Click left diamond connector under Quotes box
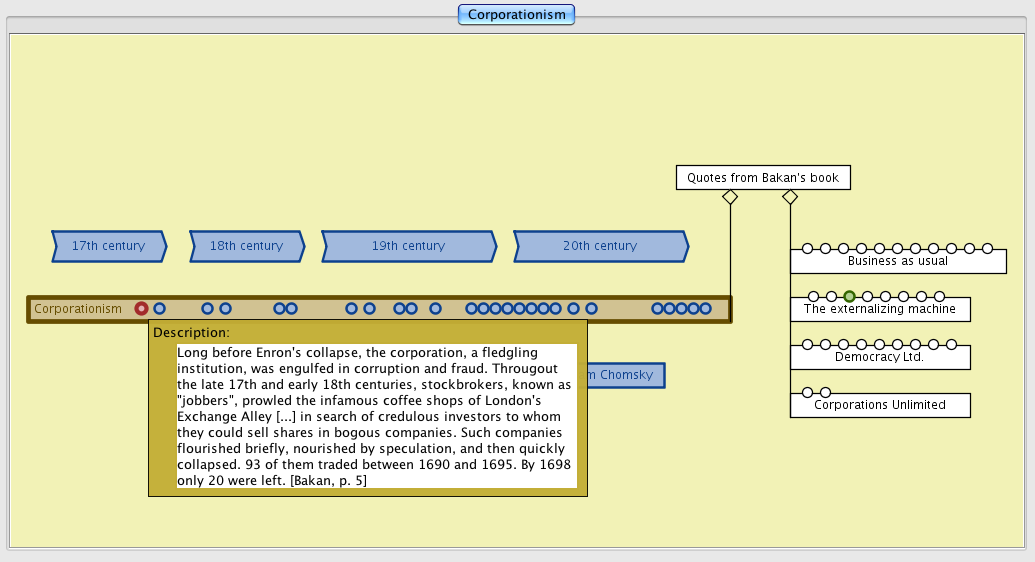The width and height of the screenshot is (1035, 562). [x=730, y=198]
